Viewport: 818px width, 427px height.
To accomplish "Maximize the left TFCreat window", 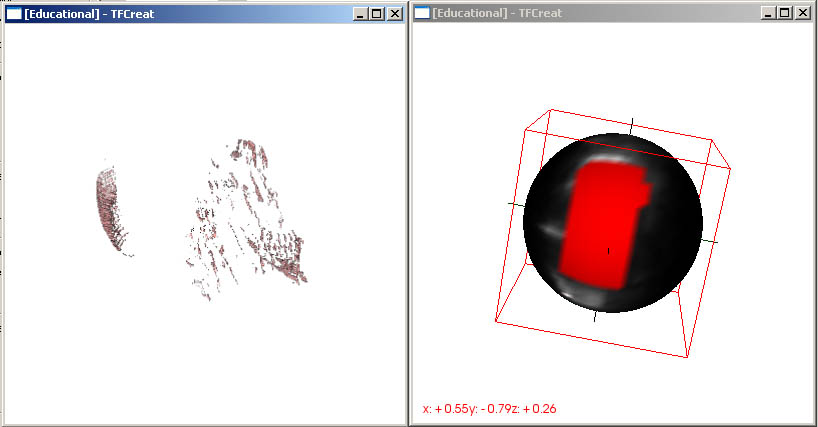I will pyautogui.click(x=377, y=14).
